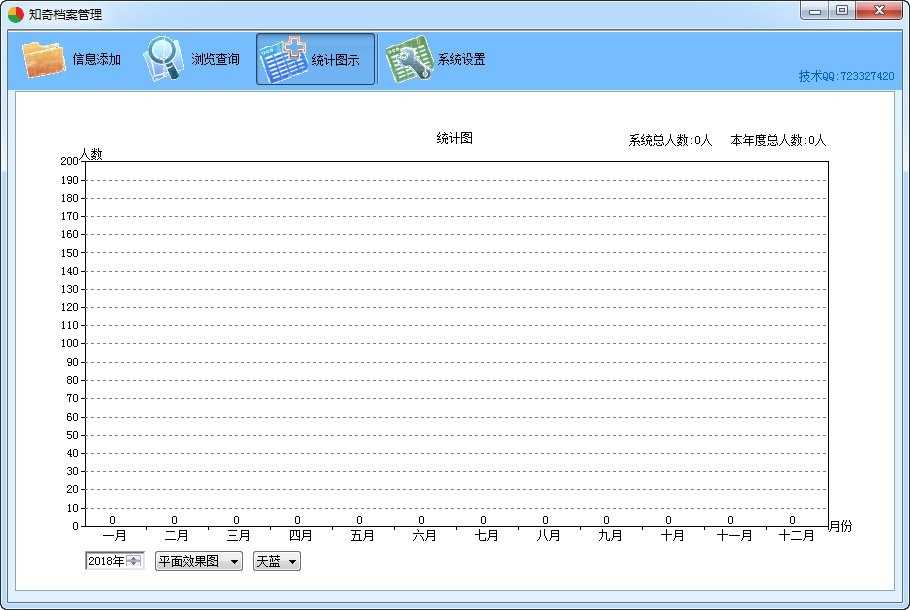910x610 pixels.
Task: Click into the 2018年 year field
Action: (105, 561)
